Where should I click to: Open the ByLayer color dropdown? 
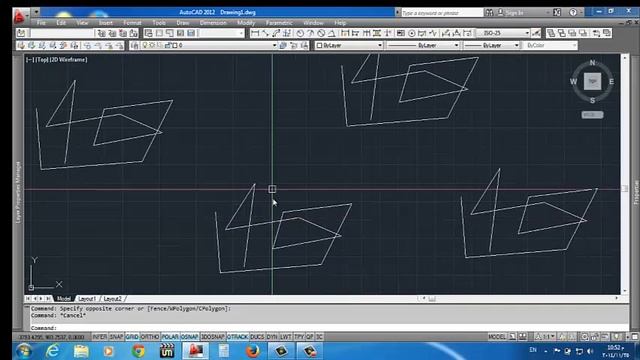[380, 45]
